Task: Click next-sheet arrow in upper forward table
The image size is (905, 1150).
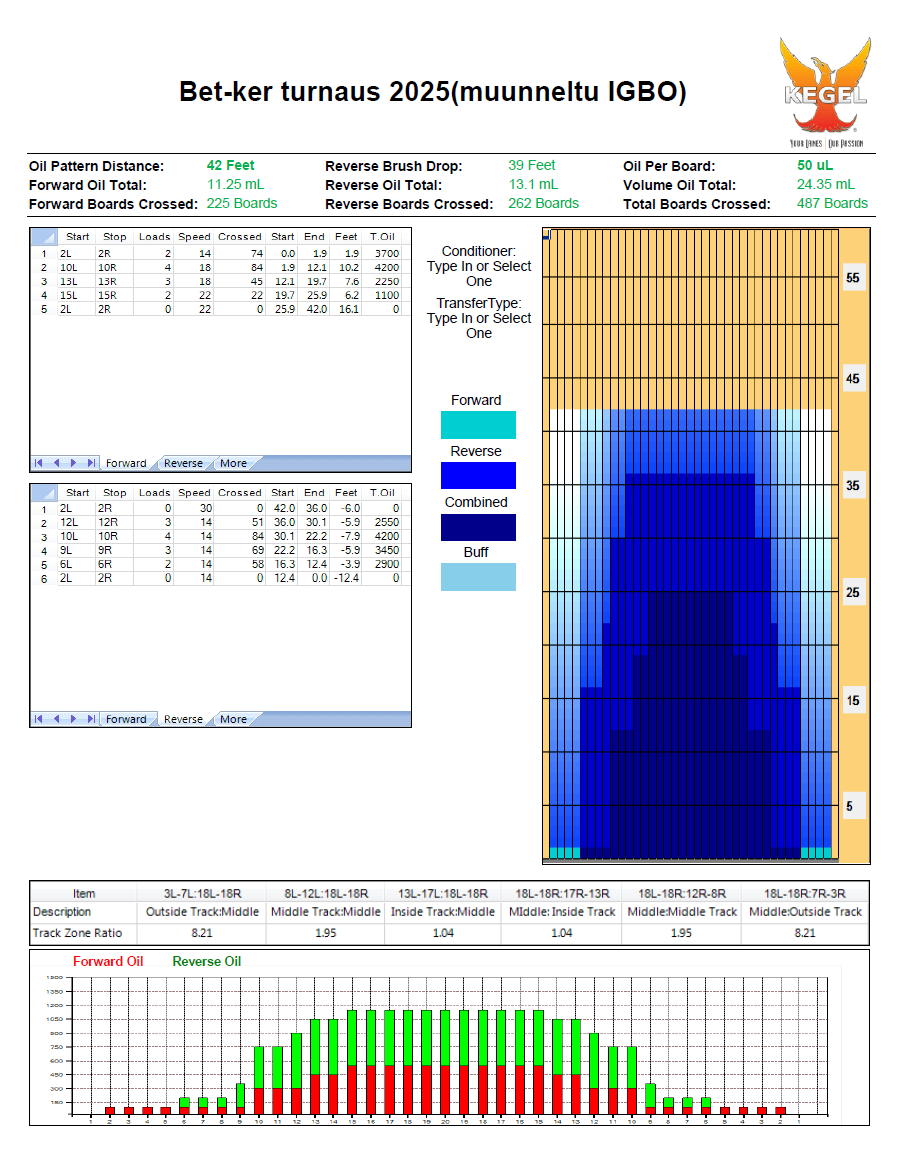Action: (73, 463)
